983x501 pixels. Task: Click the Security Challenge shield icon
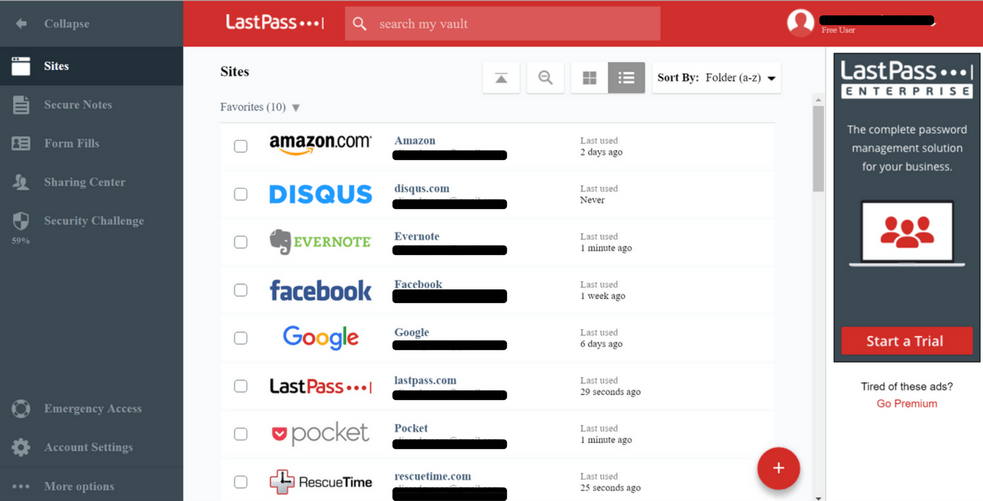21,221
